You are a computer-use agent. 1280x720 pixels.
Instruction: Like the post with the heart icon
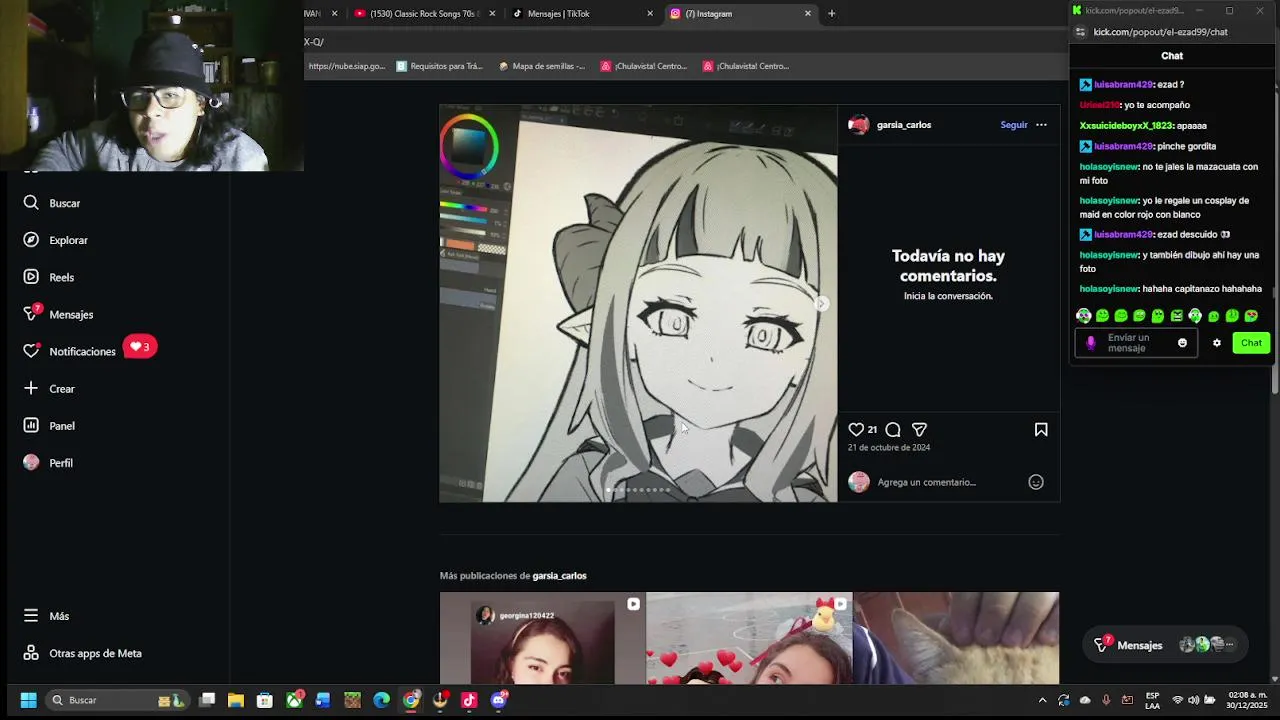[x=856, y=429]
